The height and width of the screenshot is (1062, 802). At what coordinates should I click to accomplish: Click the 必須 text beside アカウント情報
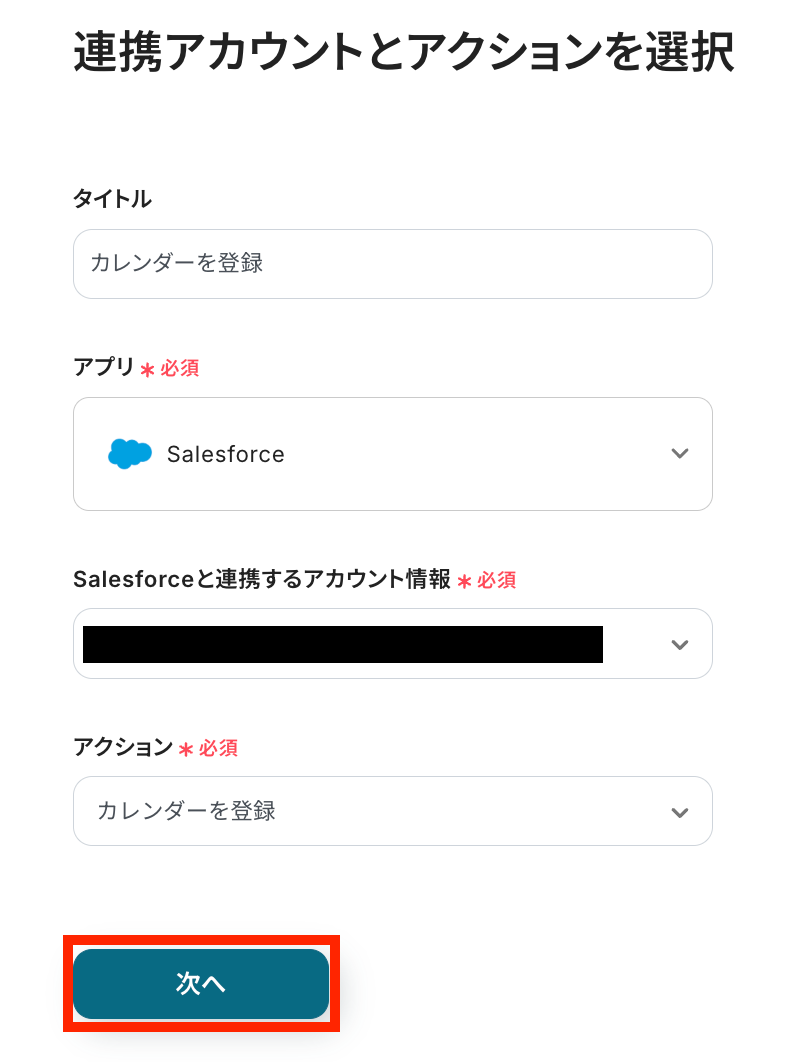pos(497,580)
